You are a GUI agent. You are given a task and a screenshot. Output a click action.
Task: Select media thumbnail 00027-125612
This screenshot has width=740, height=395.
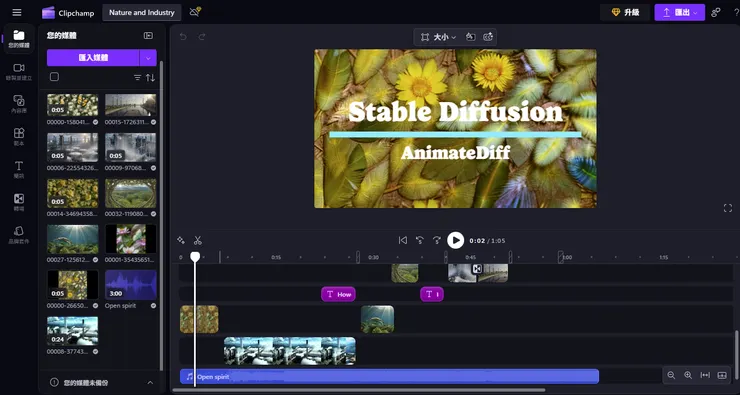[x=73, y=239]
